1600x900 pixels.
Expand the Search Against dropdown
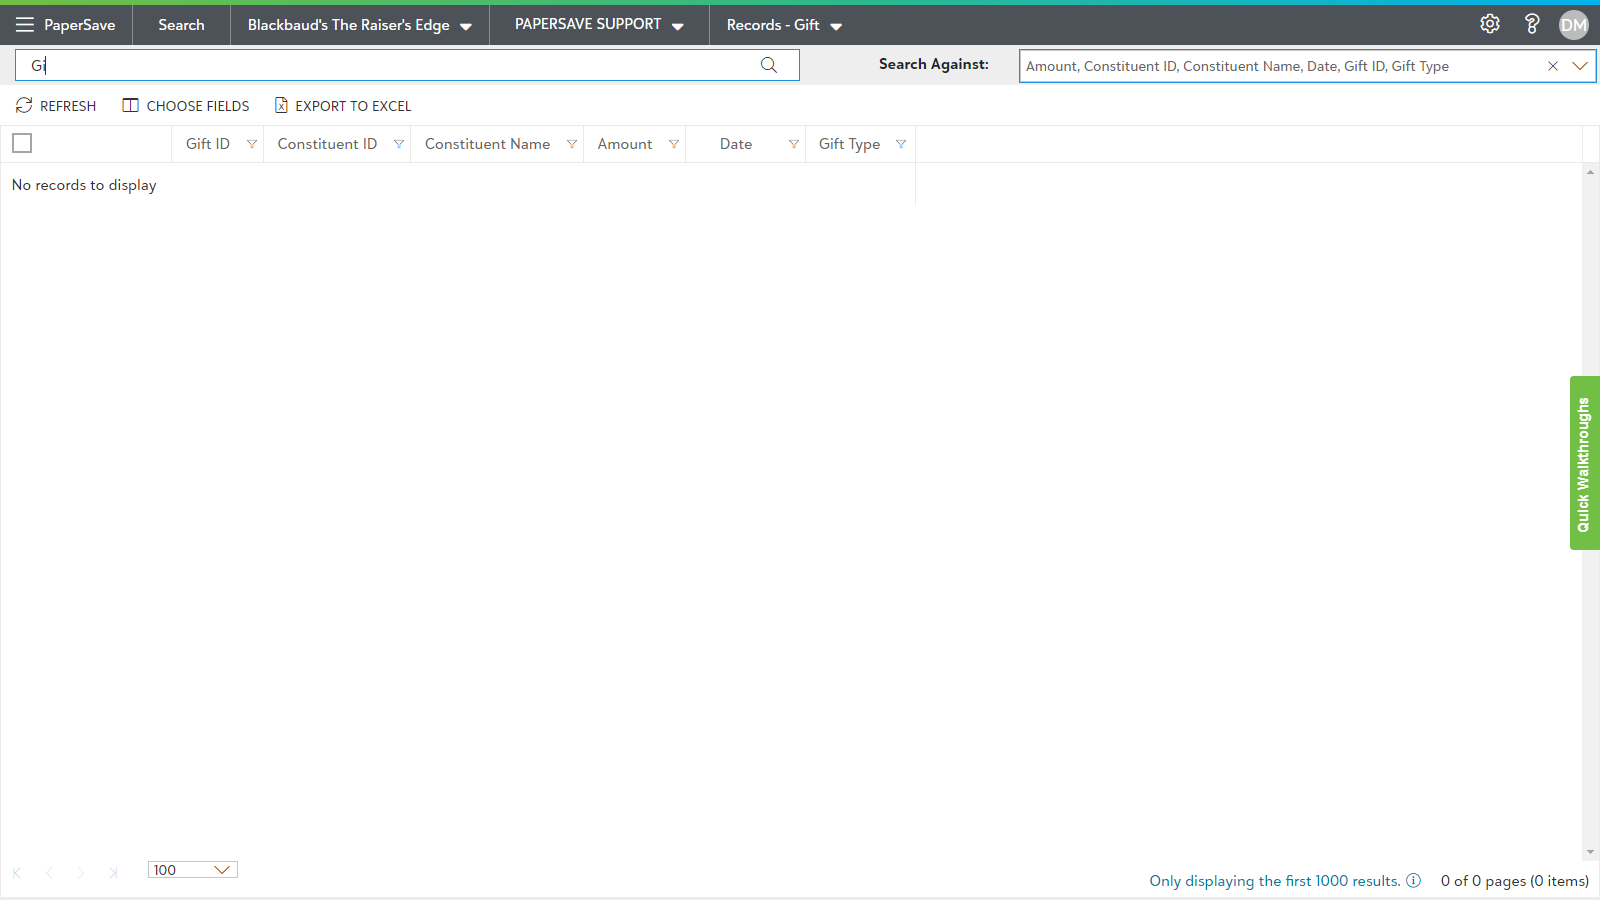pyautogui.click(x=1580, y=66)
